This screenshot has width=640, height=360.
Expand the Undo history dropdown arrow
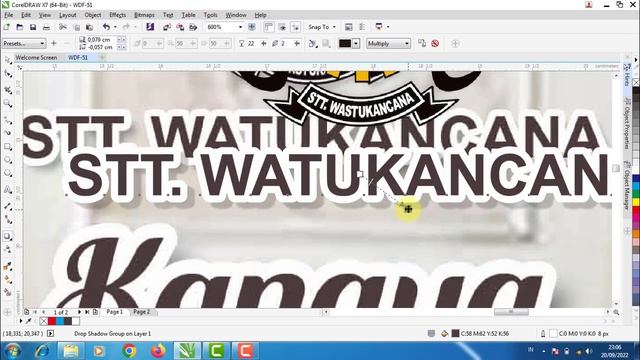coord(115,27)
